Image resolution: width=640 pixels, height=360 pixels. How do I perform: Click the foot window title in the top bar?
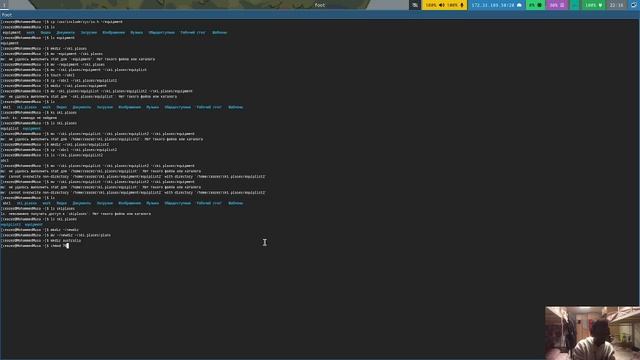point(320,5)
